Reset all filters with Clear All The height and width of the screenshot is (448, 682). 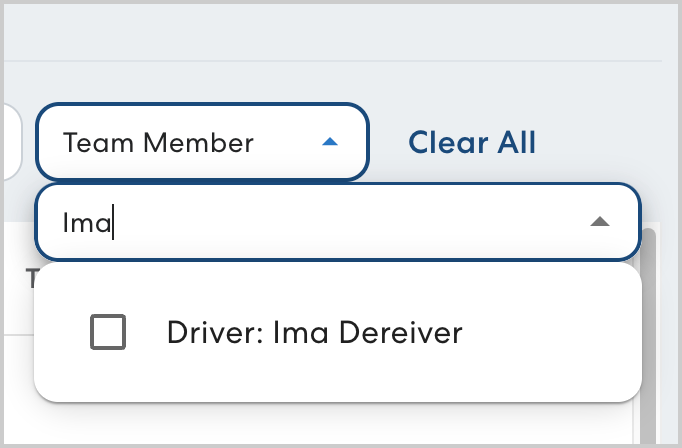click(472, 143)
